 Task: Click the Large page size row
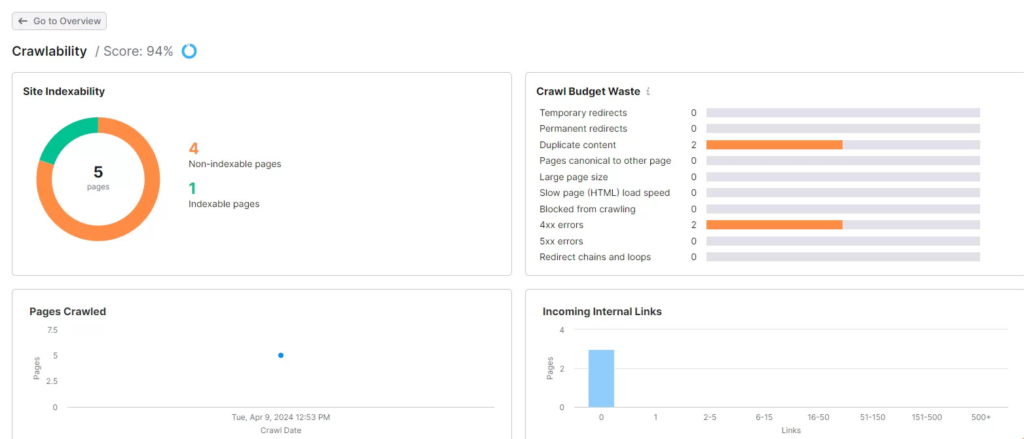click(x=760, y=177)
